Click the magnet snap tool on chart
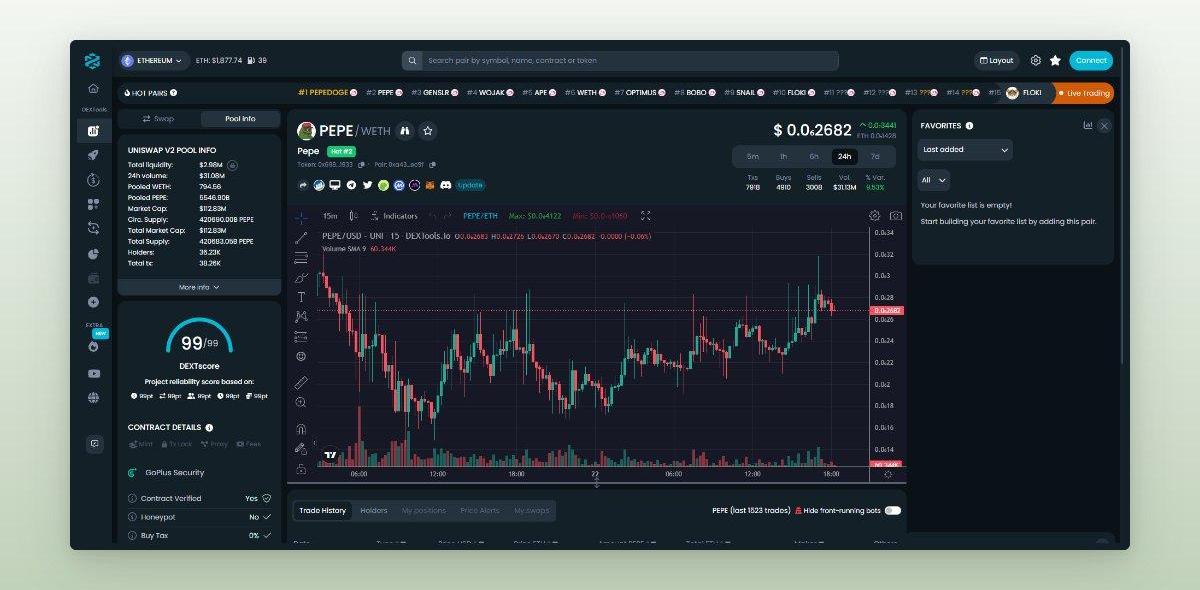The image size is (1200, 590). [x=301, y=429]
